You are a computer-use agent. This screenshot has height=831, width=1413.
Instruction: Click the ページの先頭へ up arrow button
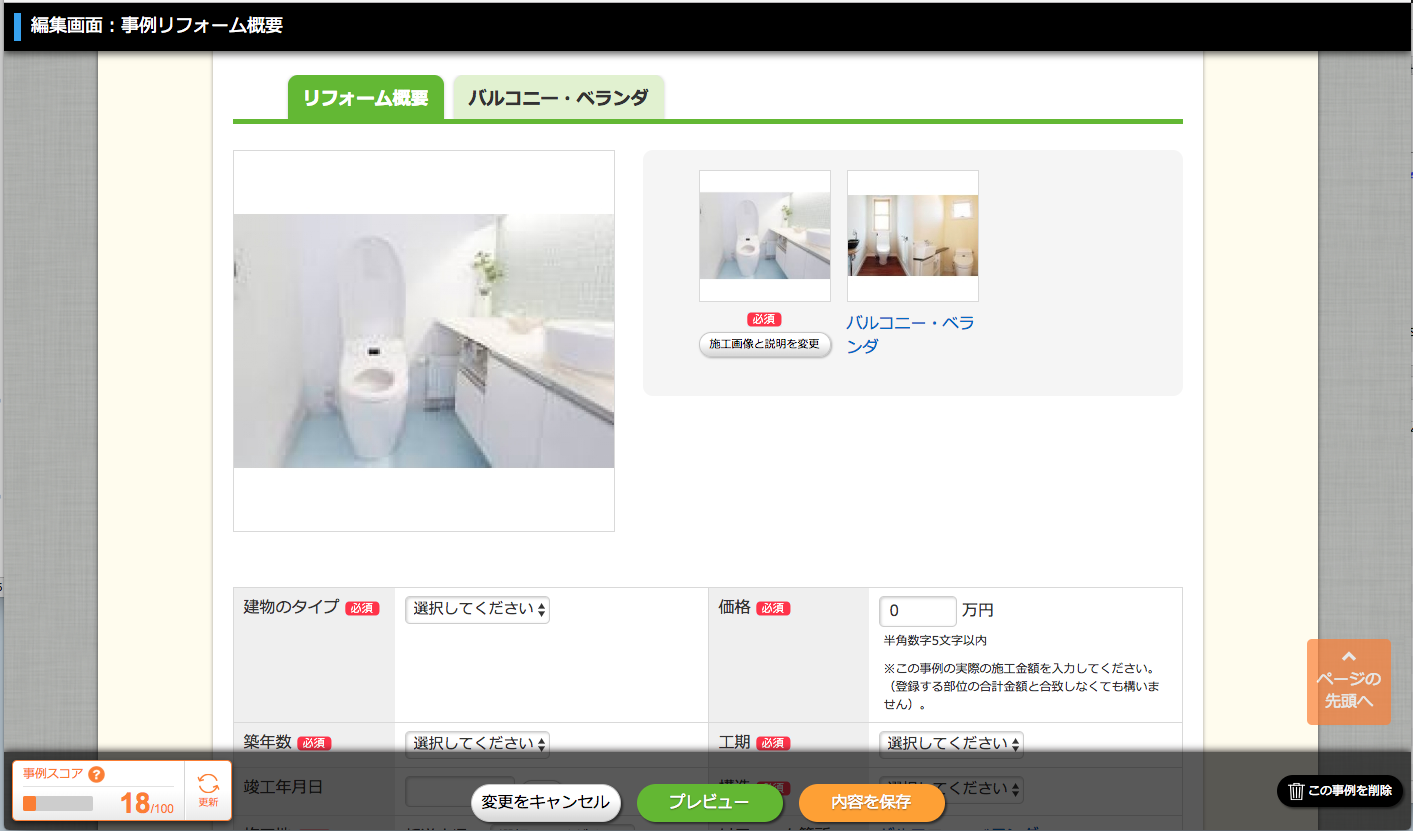pyautogui.click(x=1348, y=681)
